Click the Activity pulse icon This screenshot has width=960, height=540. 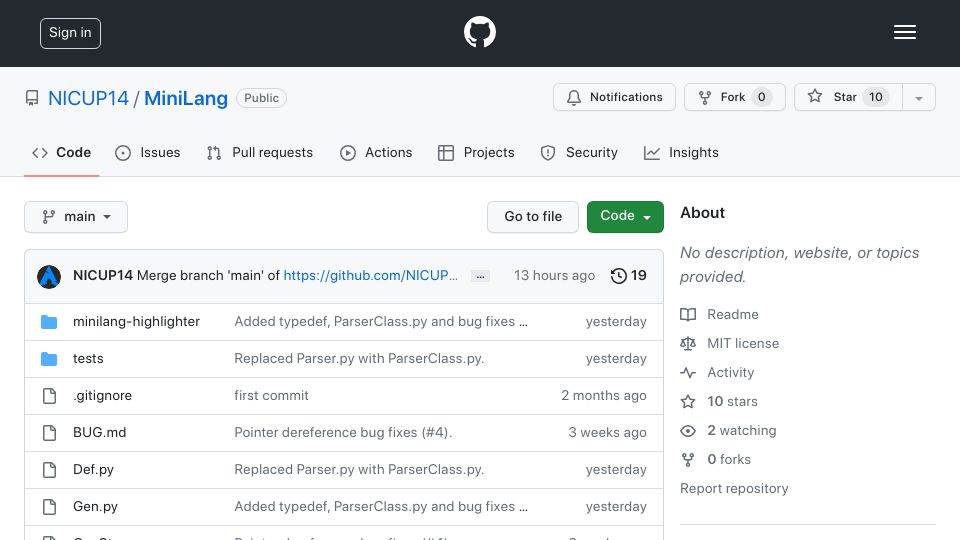click(x=688, y=372)
